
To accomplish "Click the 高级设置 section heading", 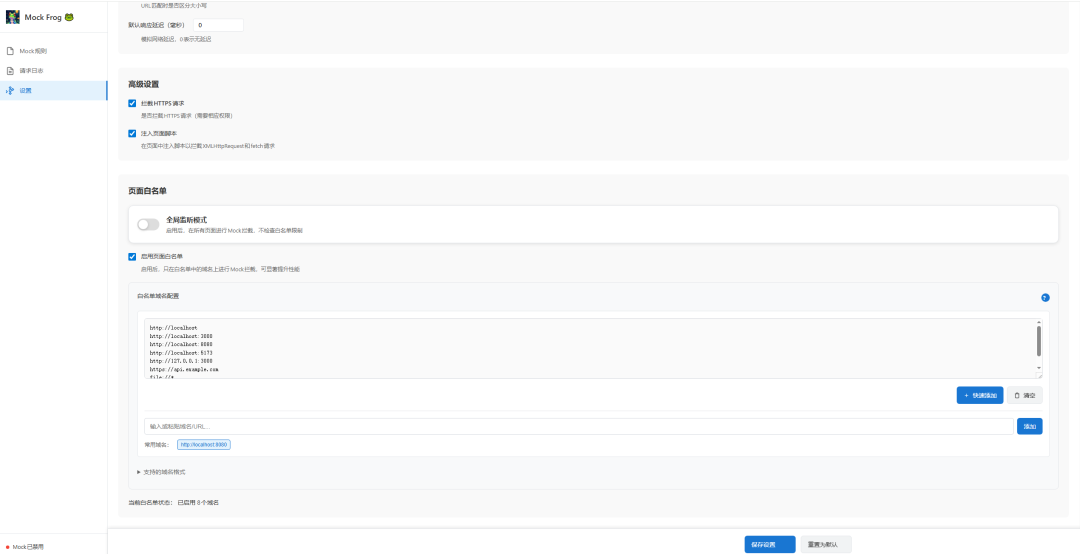I will coord(143,84).
